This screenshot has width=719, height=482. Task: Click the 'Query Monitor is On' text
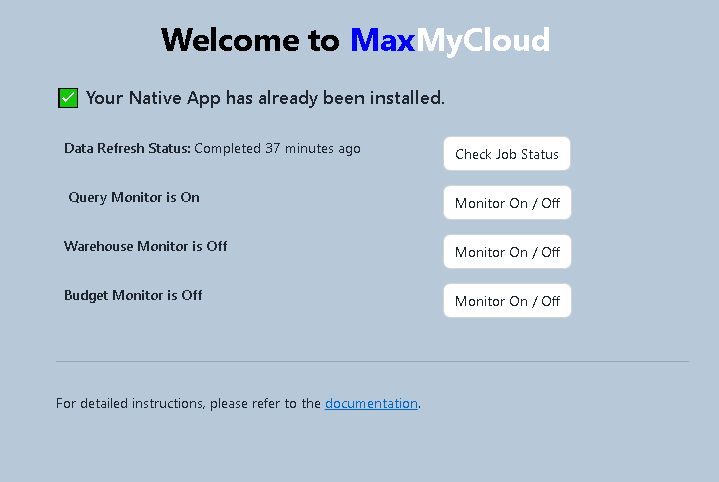[x=134, y=198]
